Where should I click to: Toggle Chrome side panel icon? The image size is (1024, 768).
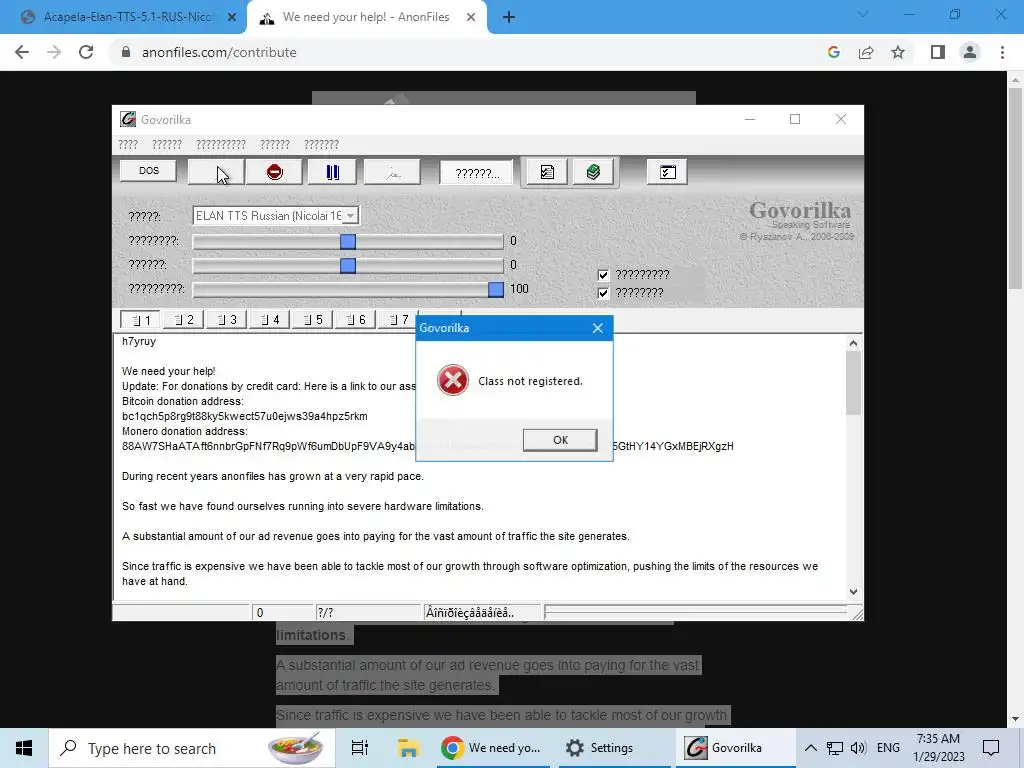938,52
